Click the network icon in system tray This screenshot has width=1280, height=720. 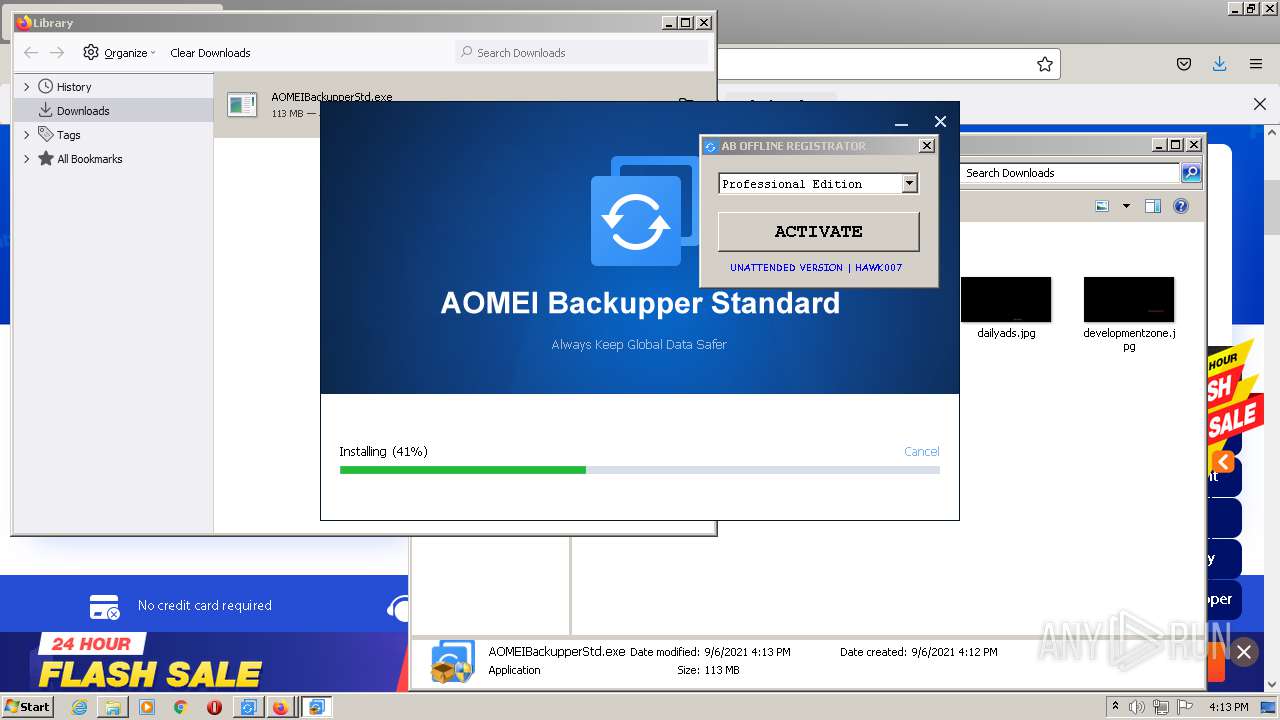click(x=1162, y=706)
